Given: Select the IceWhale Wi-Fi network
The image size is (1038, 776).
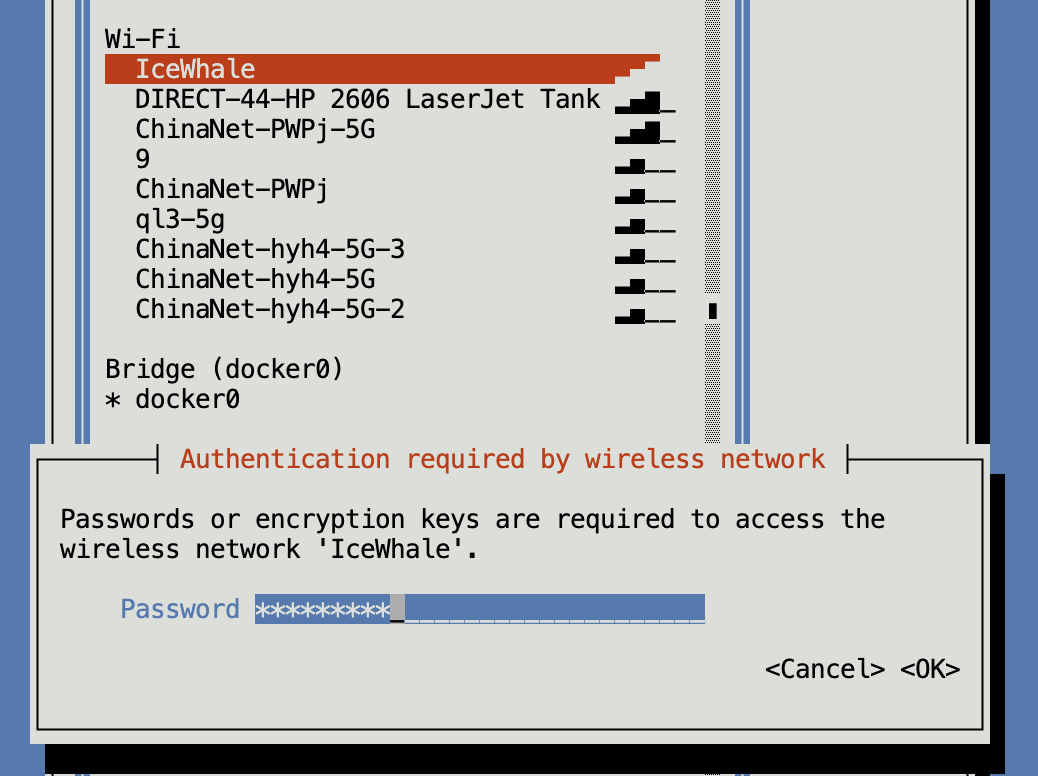Looking at the screenshot, I should pyautogui.click(x=195, y=69).
